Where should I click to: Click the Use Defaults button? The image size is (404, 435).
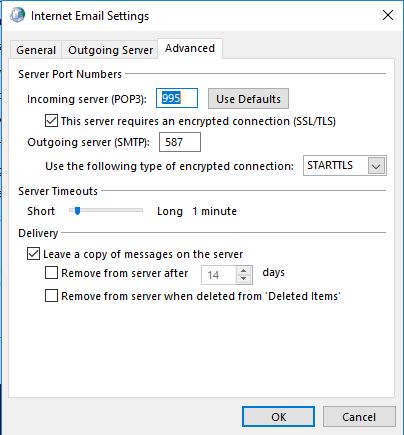tap(248, 99)
